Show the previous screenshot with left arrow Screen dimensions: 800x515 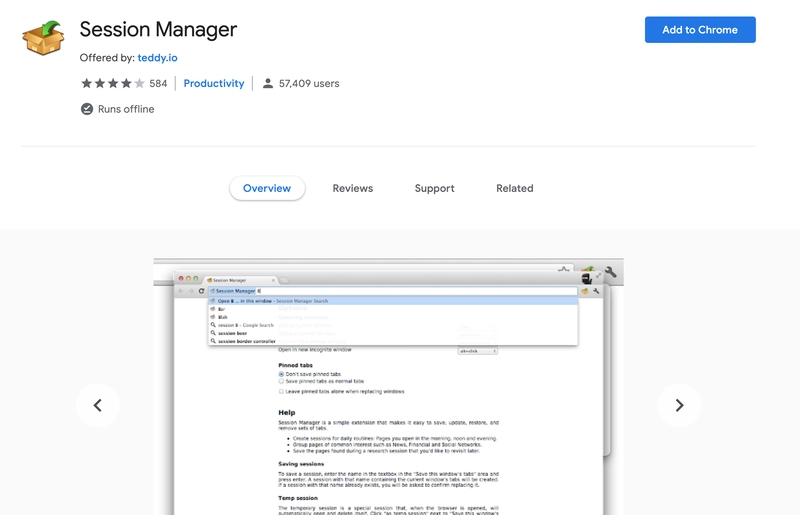(97, 405)
